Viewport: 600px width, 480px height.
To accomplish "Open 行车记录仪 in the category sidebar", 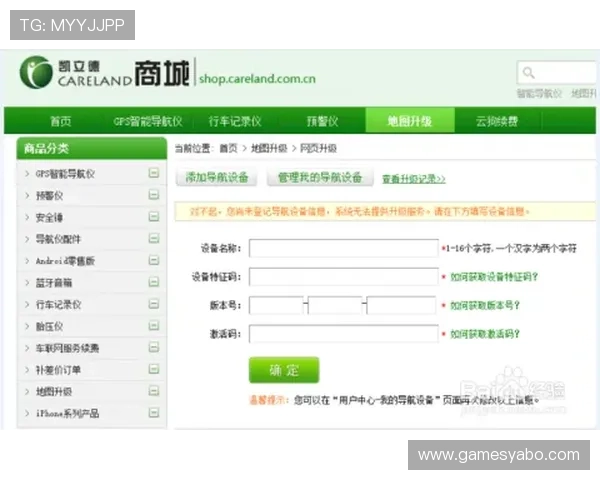I will [x=58, y=305].
